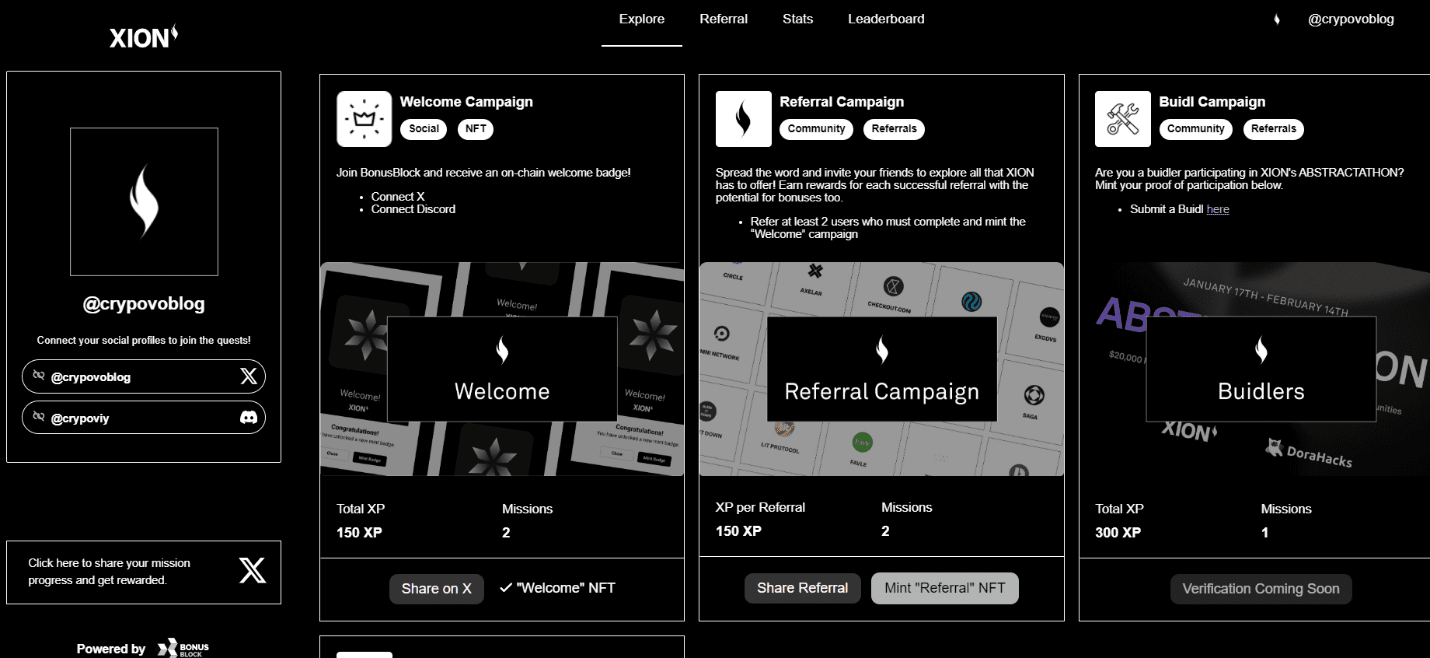Click the Discord logo in @crypoviy row
The width and height of the screenshot is (1430, 658).
coord(249,418)
